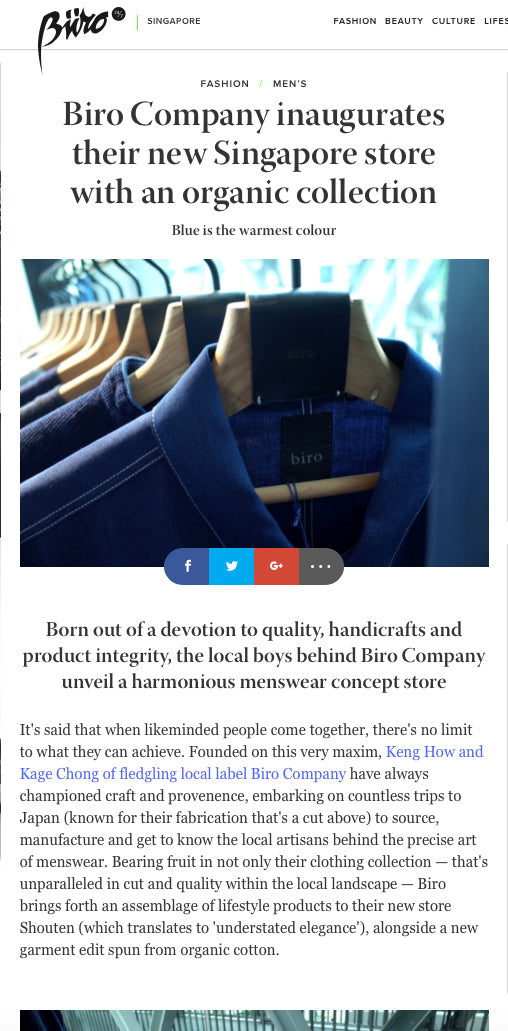Go to Fashion breadcrumb category
Viewport: 508px width, 1031px height.
[x=225, y=84]
